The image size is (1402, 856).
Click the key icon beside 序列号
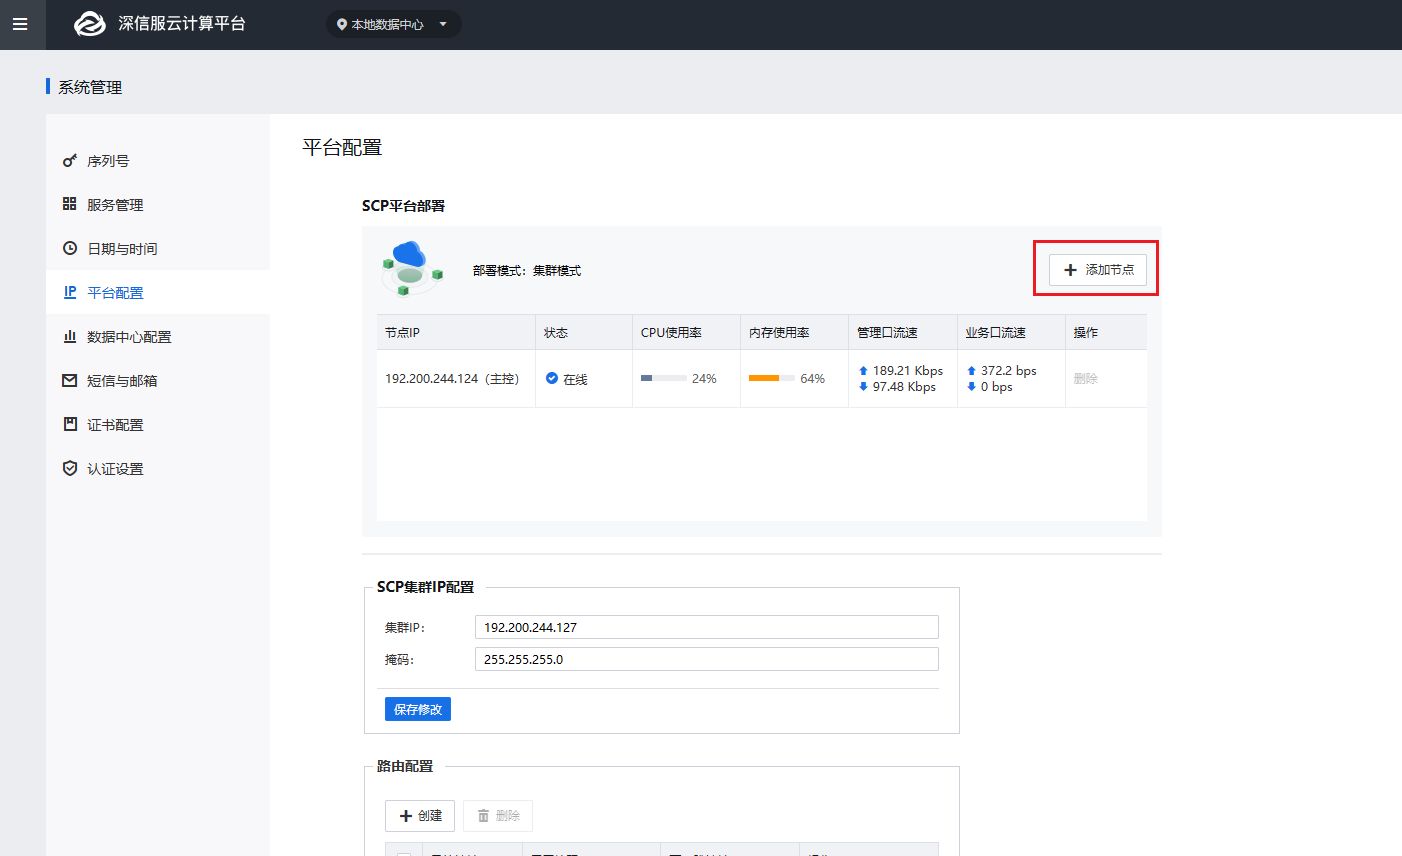tap(70, 160)
